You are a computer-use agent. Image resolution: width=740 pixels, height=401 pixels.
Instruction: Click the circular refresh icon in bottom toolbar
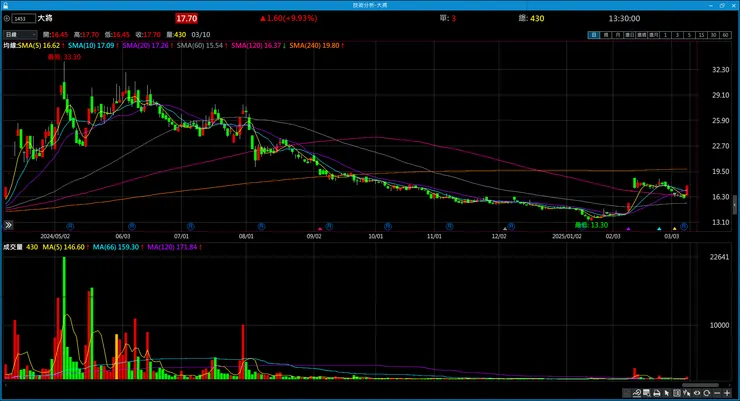pos(706,393)
